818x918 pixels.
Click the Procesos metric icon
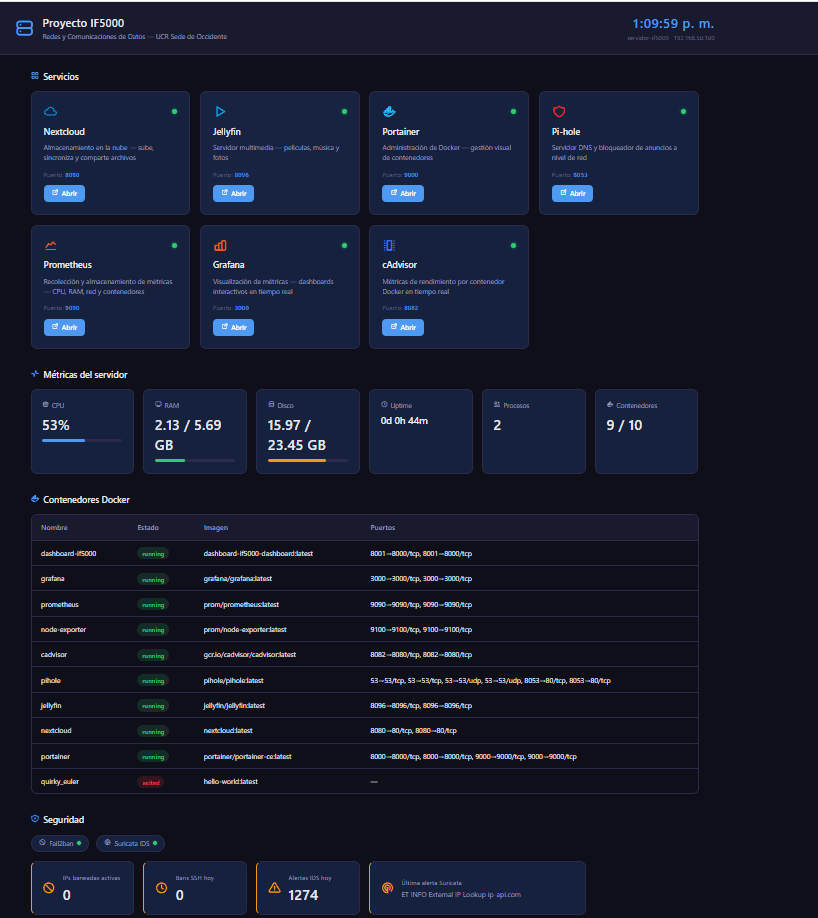click(497, 405)
